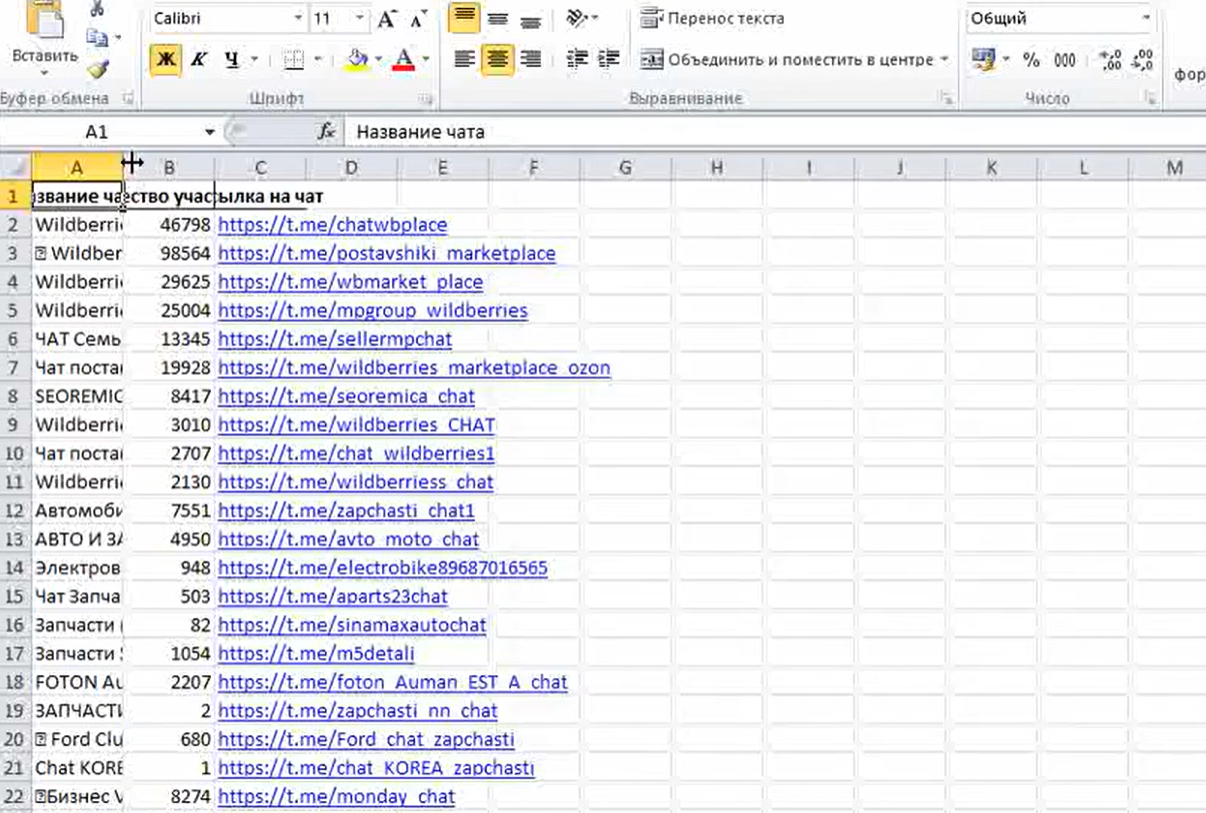This screenshot has width=1206, height=813.
Task: Open the chatwbplace Telegram link
Action: point(332,225)
